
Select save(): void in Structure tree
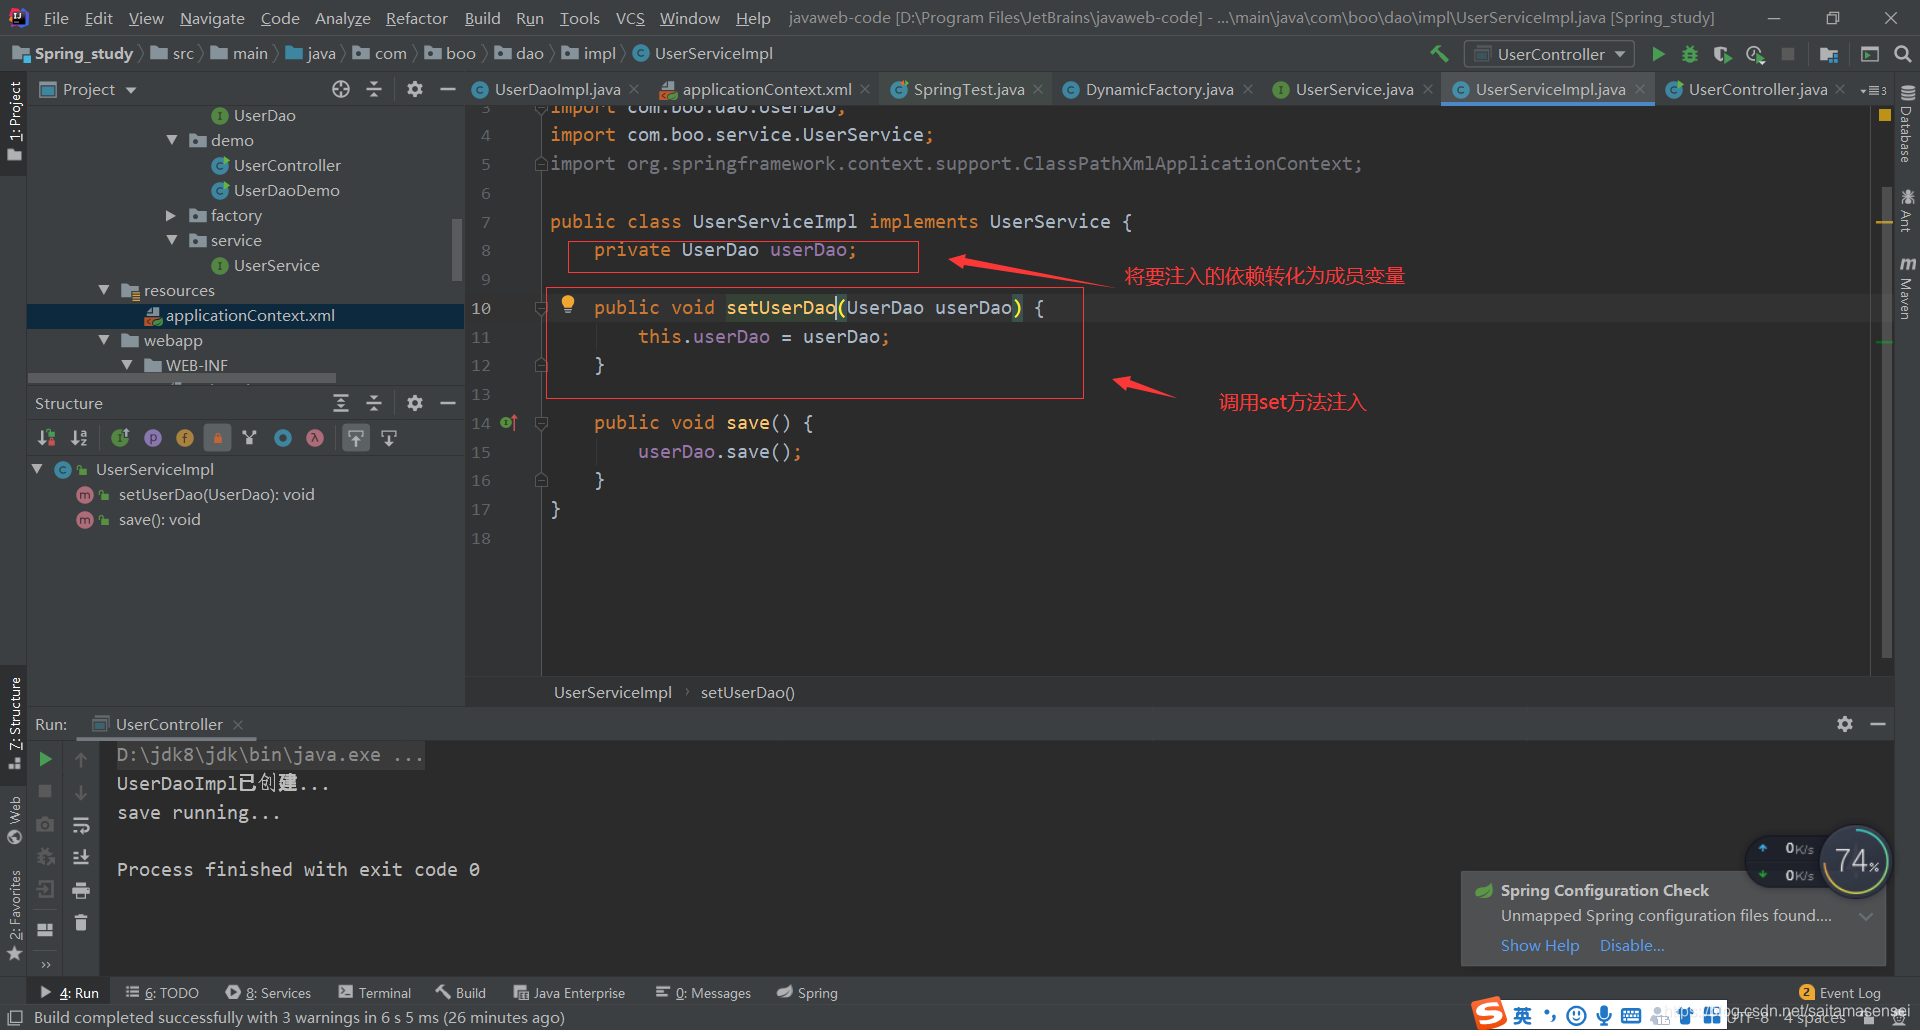[159, 519]
